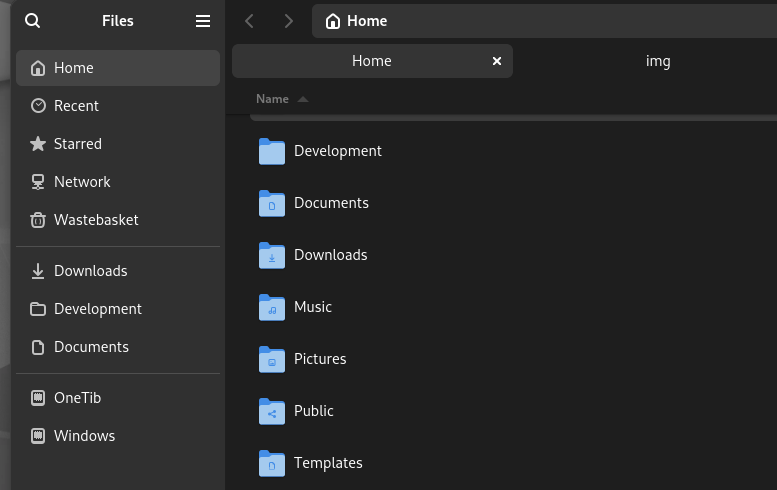Go back with the left arrow

249,21
